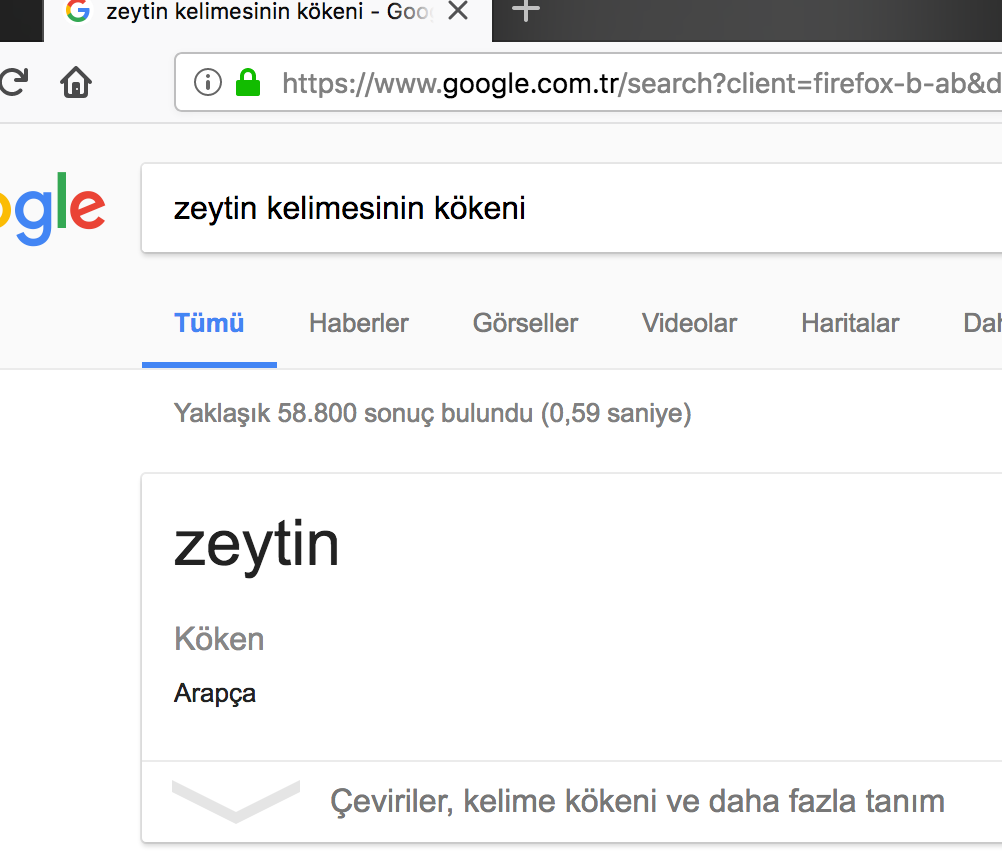Image resolution: width=1002 pixels, height=862 pixels.
Task: Click the Google favicon on the browser tab
Action: coord(77,12)
